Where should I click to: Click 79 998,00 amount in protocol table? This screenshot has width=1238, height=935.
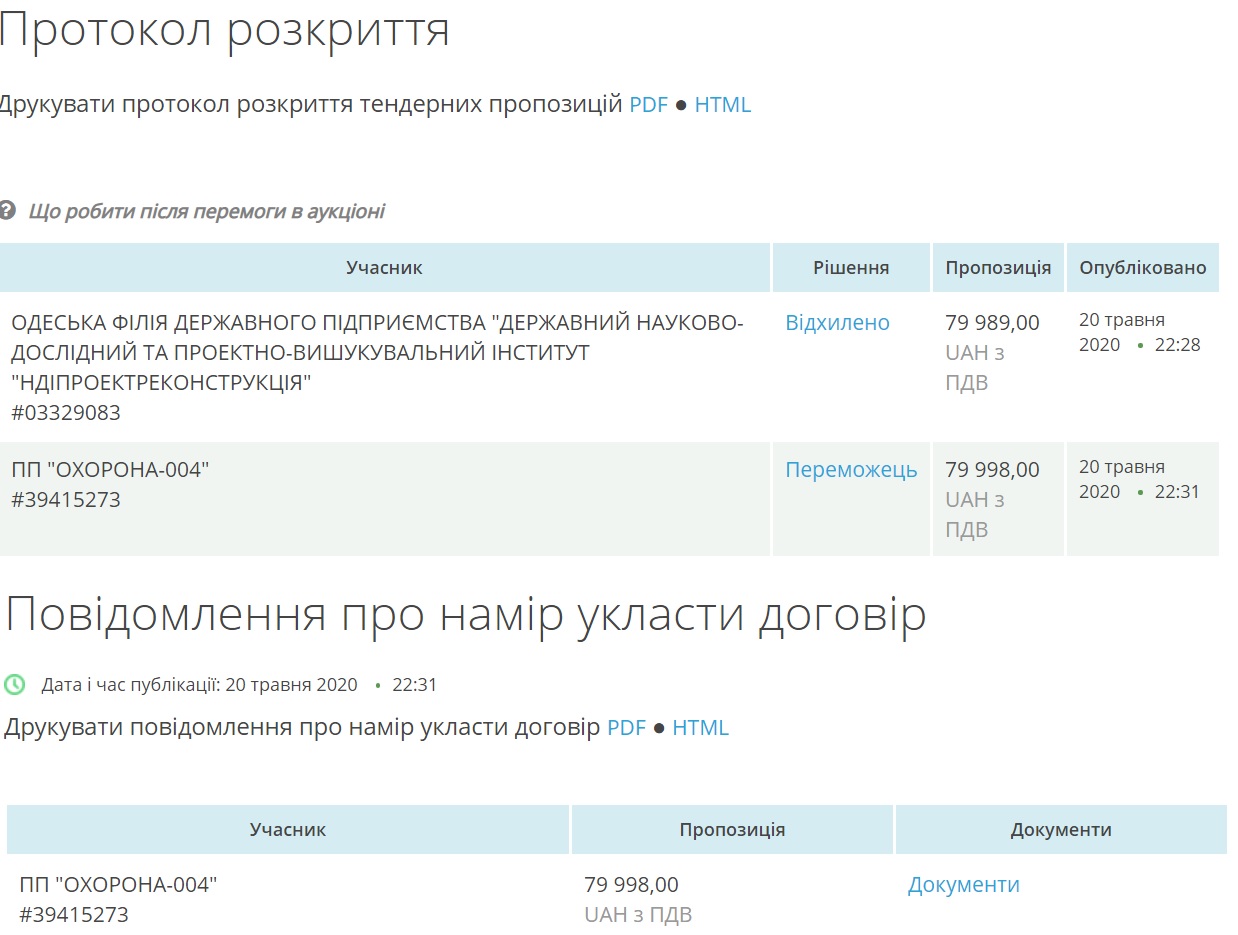(992, 470)
